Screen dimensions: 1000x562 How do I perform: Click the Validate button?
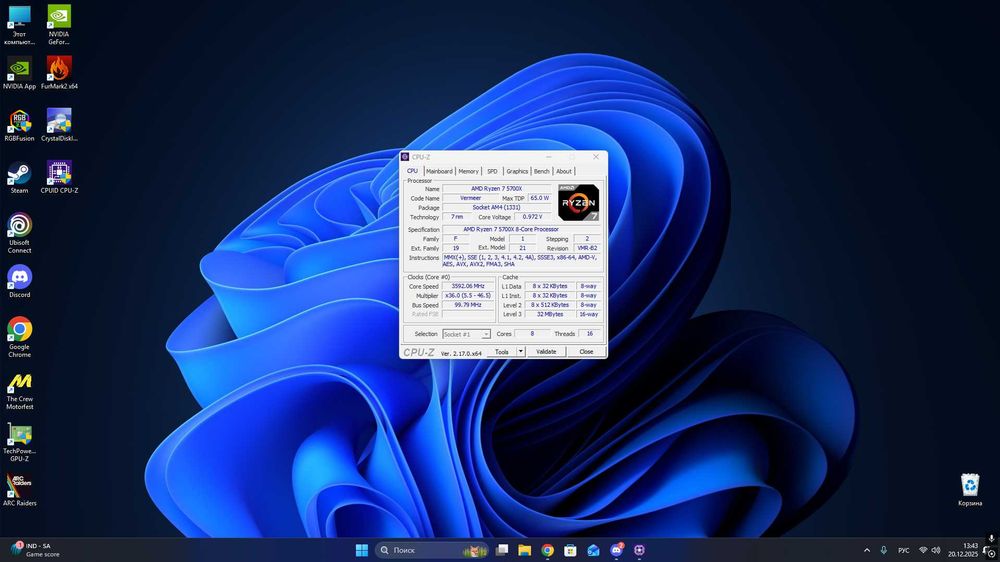click(x=546, y=351)
